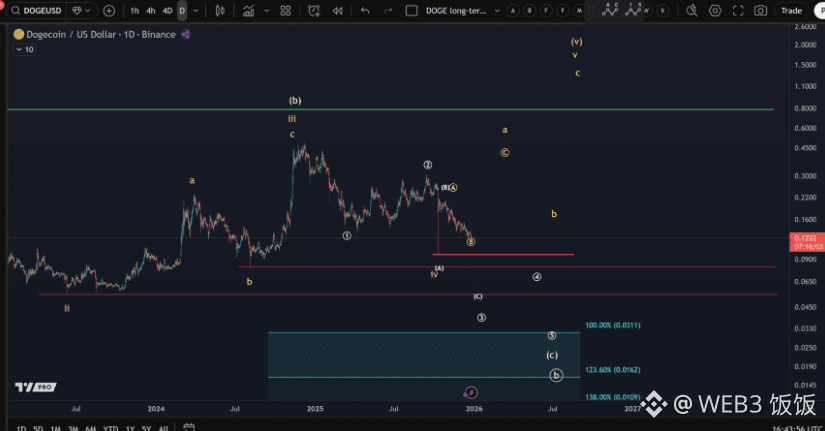Undo the last chart action

point(365,11)
